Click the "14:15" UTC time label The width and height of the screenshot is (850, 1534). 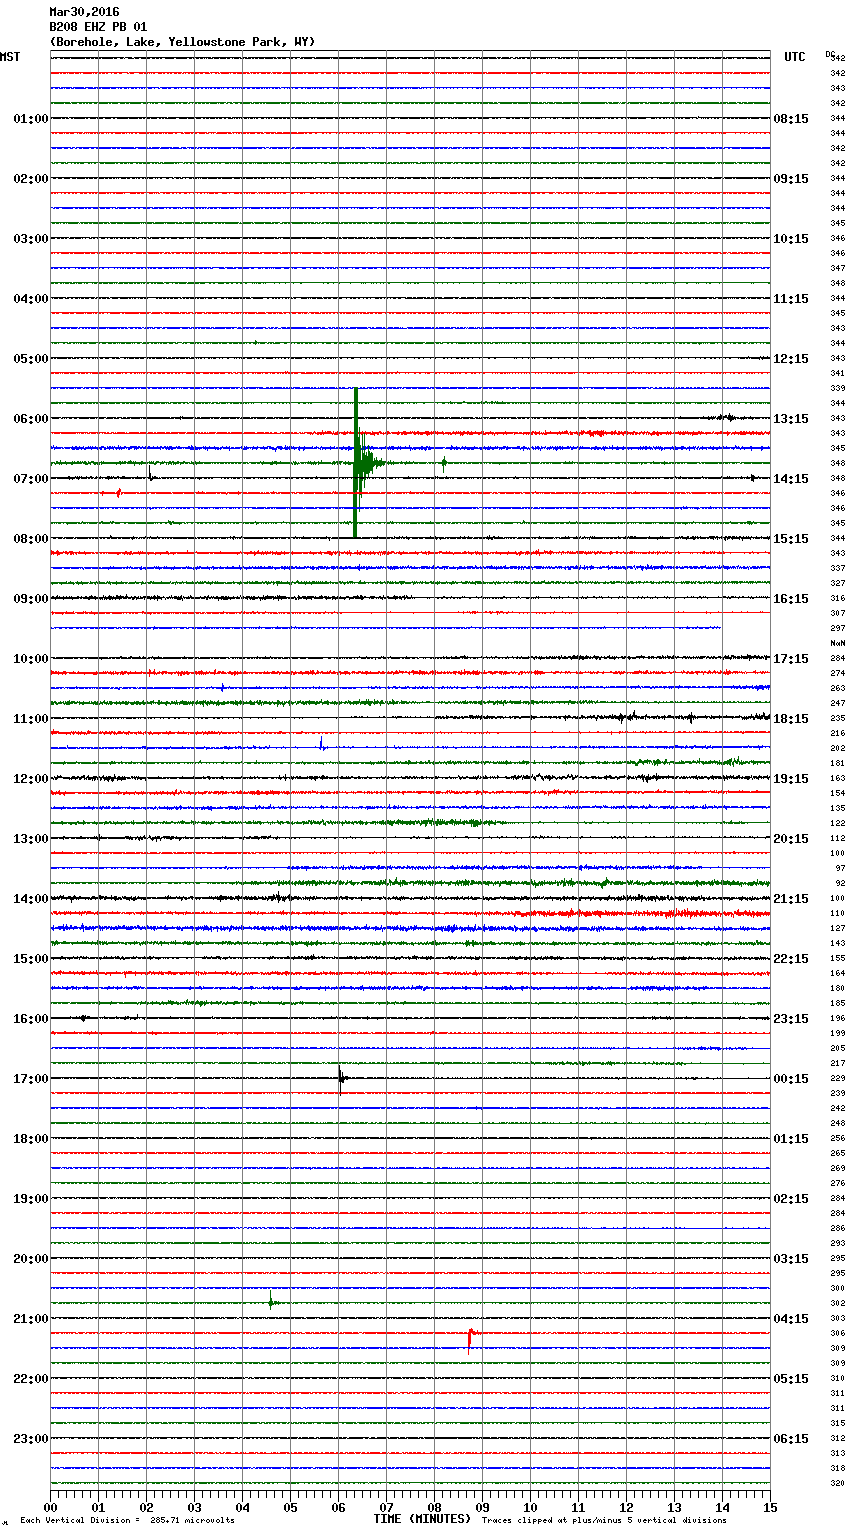pyautogui.click(x=791, y=479)
